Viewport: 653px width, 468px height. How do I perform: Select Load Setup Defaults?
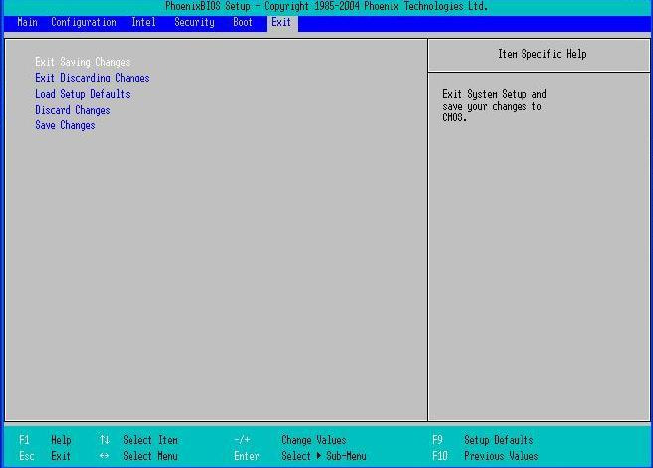coord(82,94)
